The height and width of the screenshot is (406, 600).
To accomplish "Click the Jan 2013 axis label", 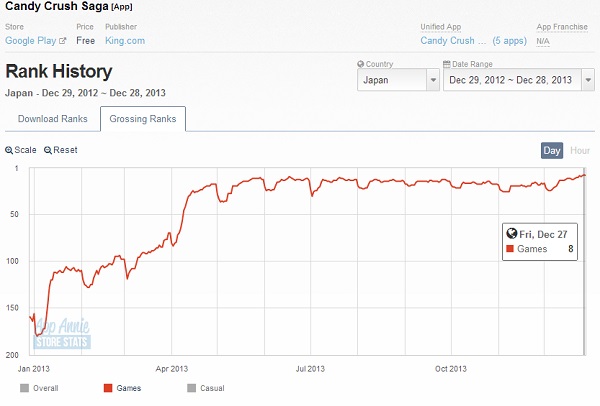I will click(x=34, y=369).
